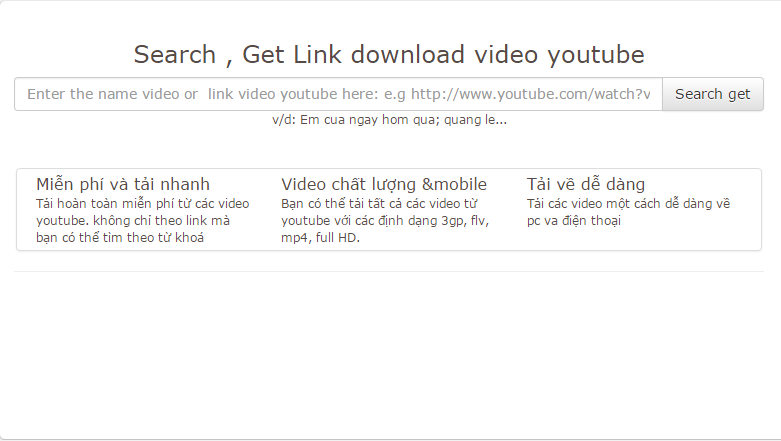781x441 pixels.
Task: Click the horizontal divider below the features panel
Action: (x=389, y=272)
